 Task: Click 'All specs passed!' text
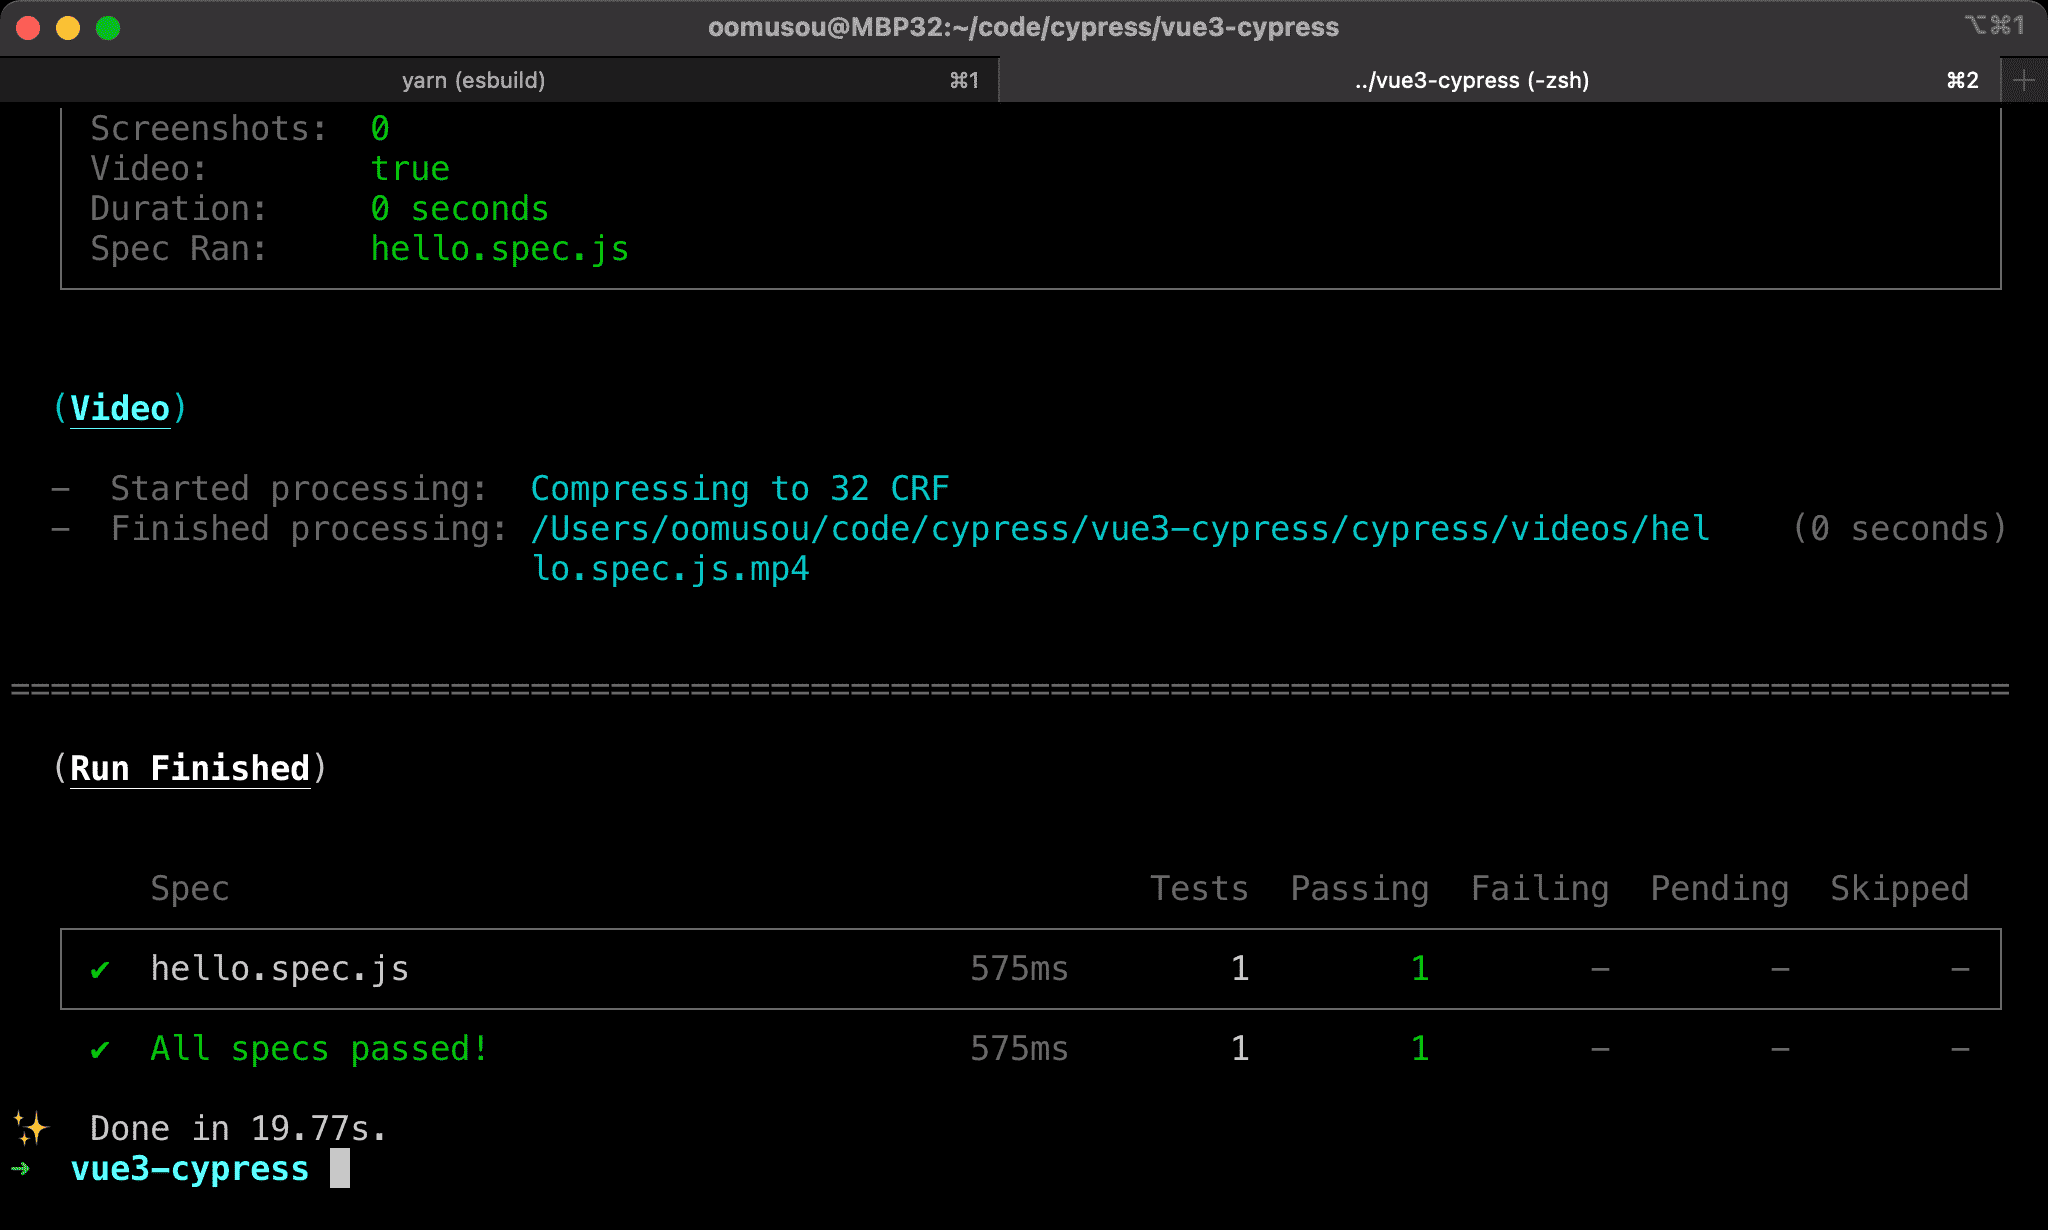point(320,1048)
